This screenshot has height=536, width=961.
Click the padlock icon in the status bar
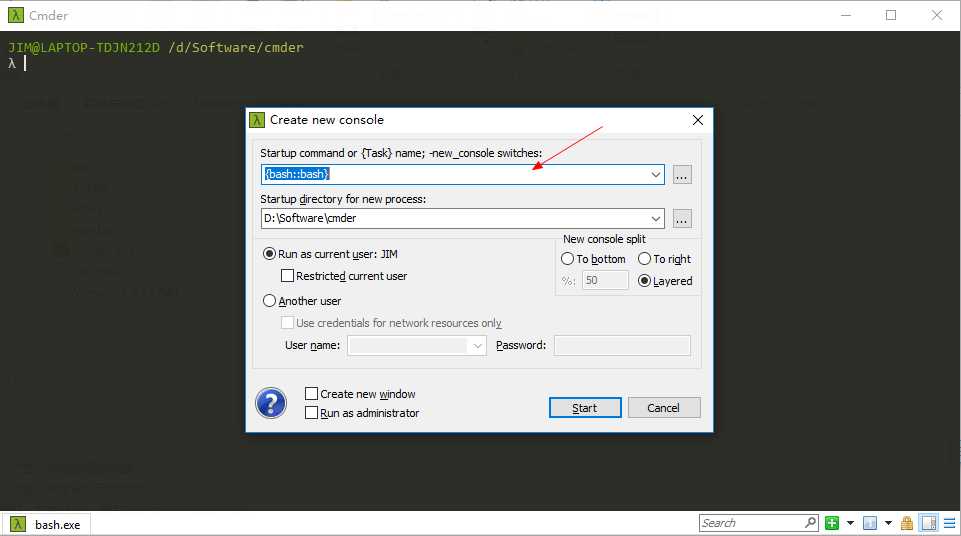907,523
